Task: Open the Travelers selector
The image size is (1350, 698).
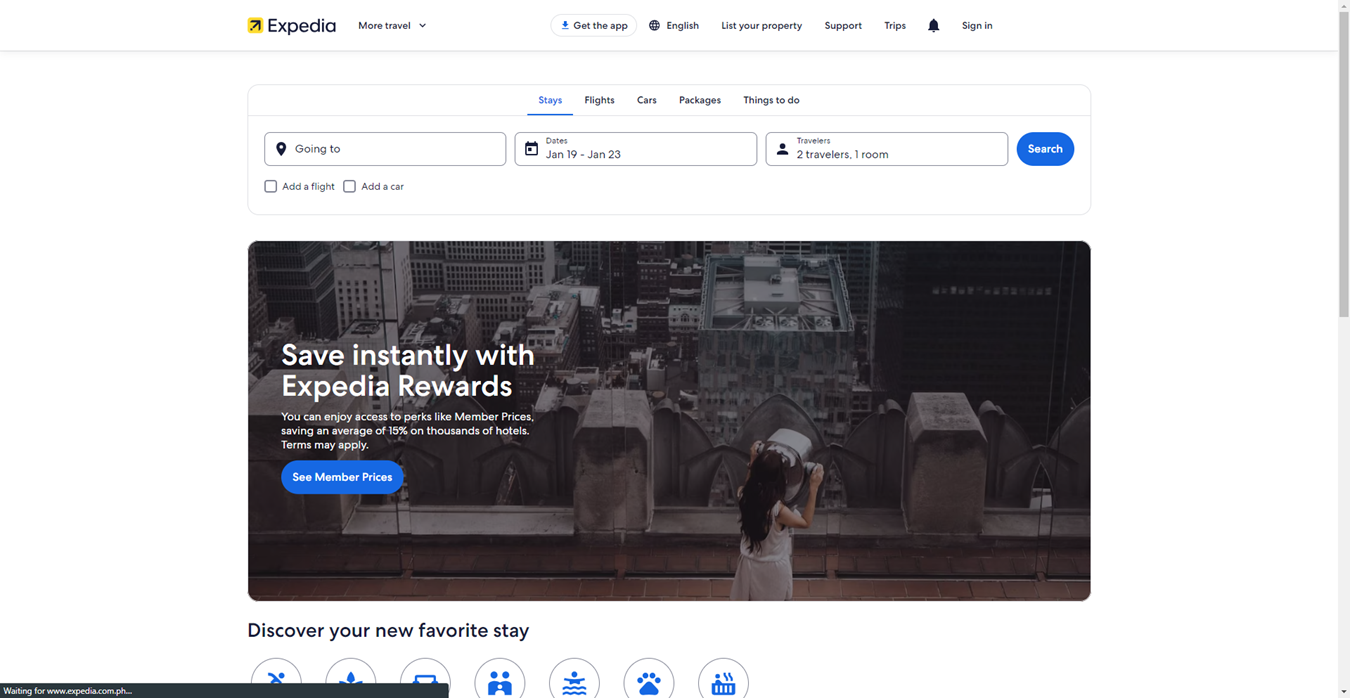Action: tap(887, 149)
